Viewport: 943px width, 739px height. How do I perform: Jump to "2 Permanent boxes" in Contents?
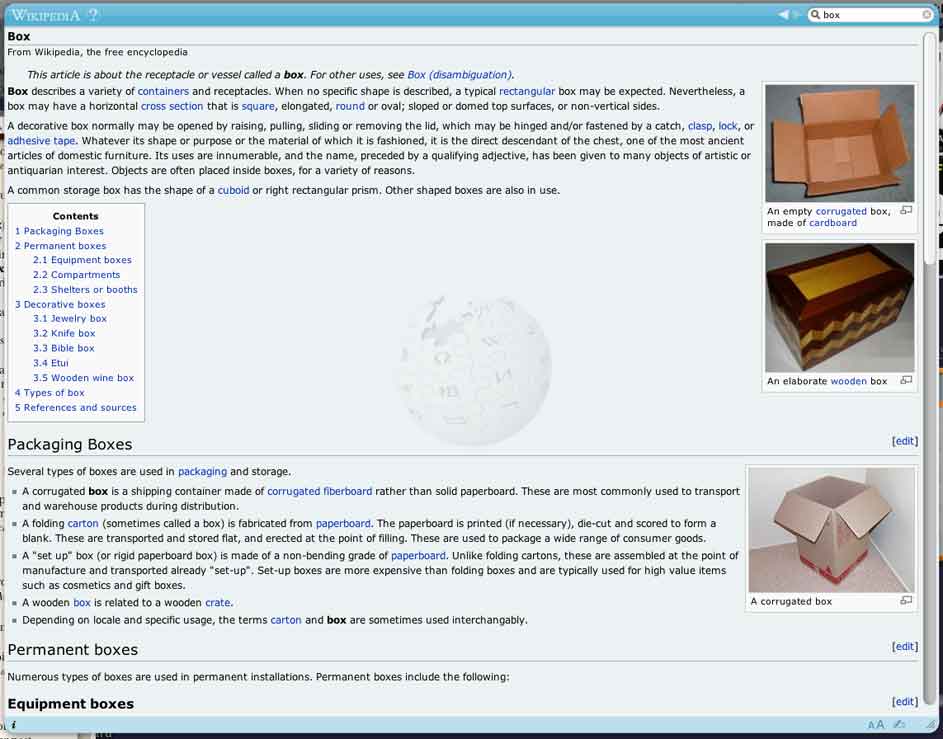pyautogui.click(x=61, y=246)
